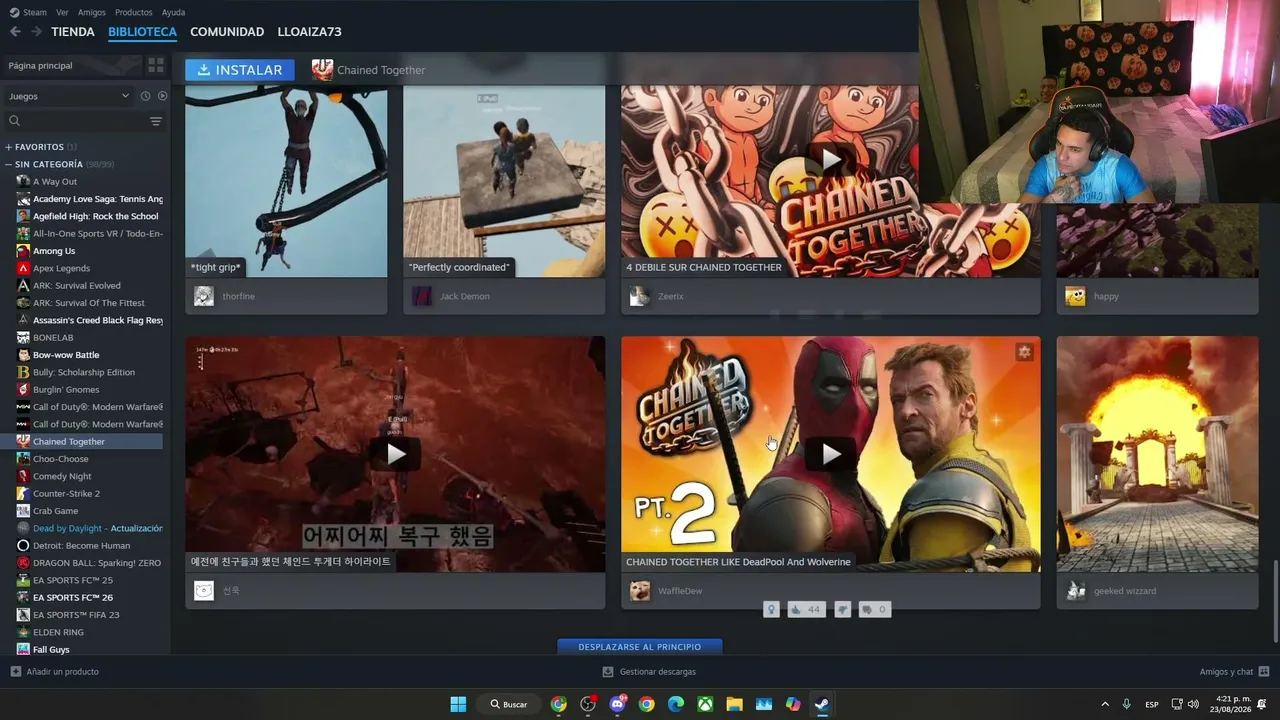Click the Steam taskbar icon

point(822,704)
